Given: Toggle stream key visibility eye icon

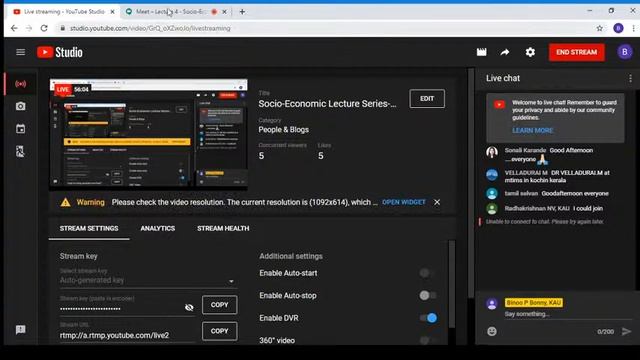Looking at the screenshot, I should click(189, 307).
